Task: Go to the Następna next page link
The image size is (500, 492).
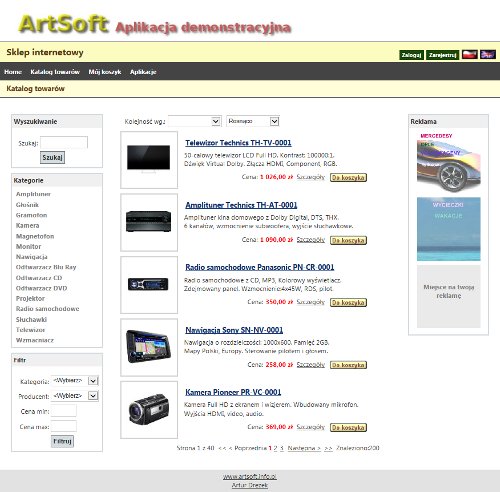Action: coord(304,448)
